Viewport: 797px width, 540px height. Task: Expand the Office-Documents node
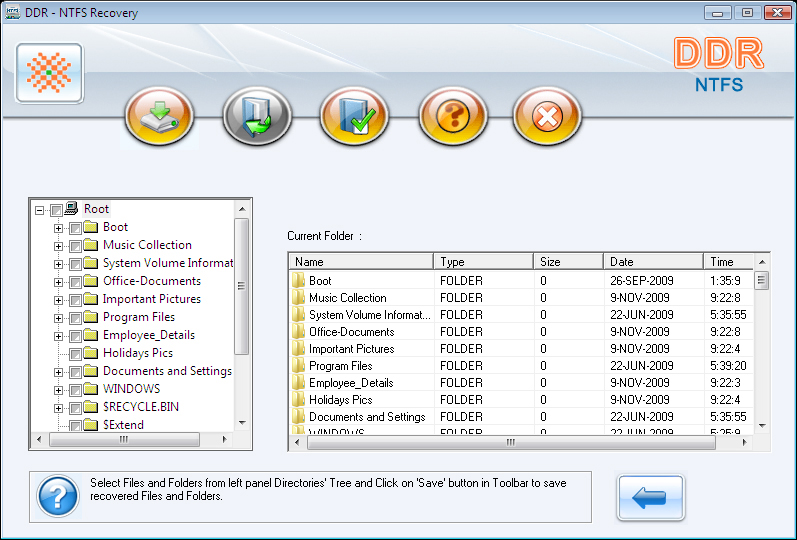(58, 282)
